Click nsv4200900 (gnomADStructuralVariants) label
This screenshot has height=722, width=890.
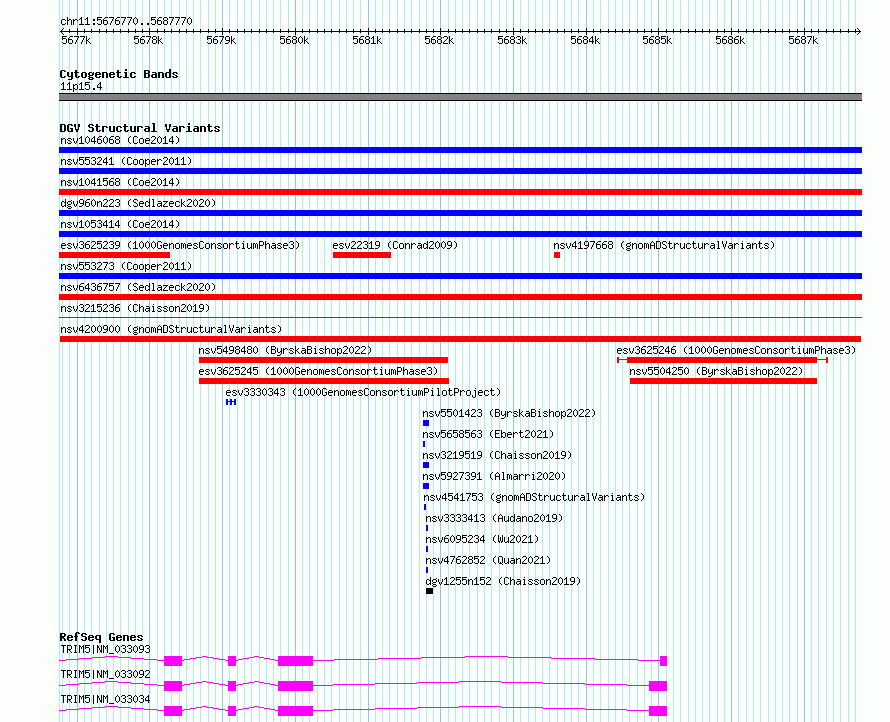pos(171,329)
